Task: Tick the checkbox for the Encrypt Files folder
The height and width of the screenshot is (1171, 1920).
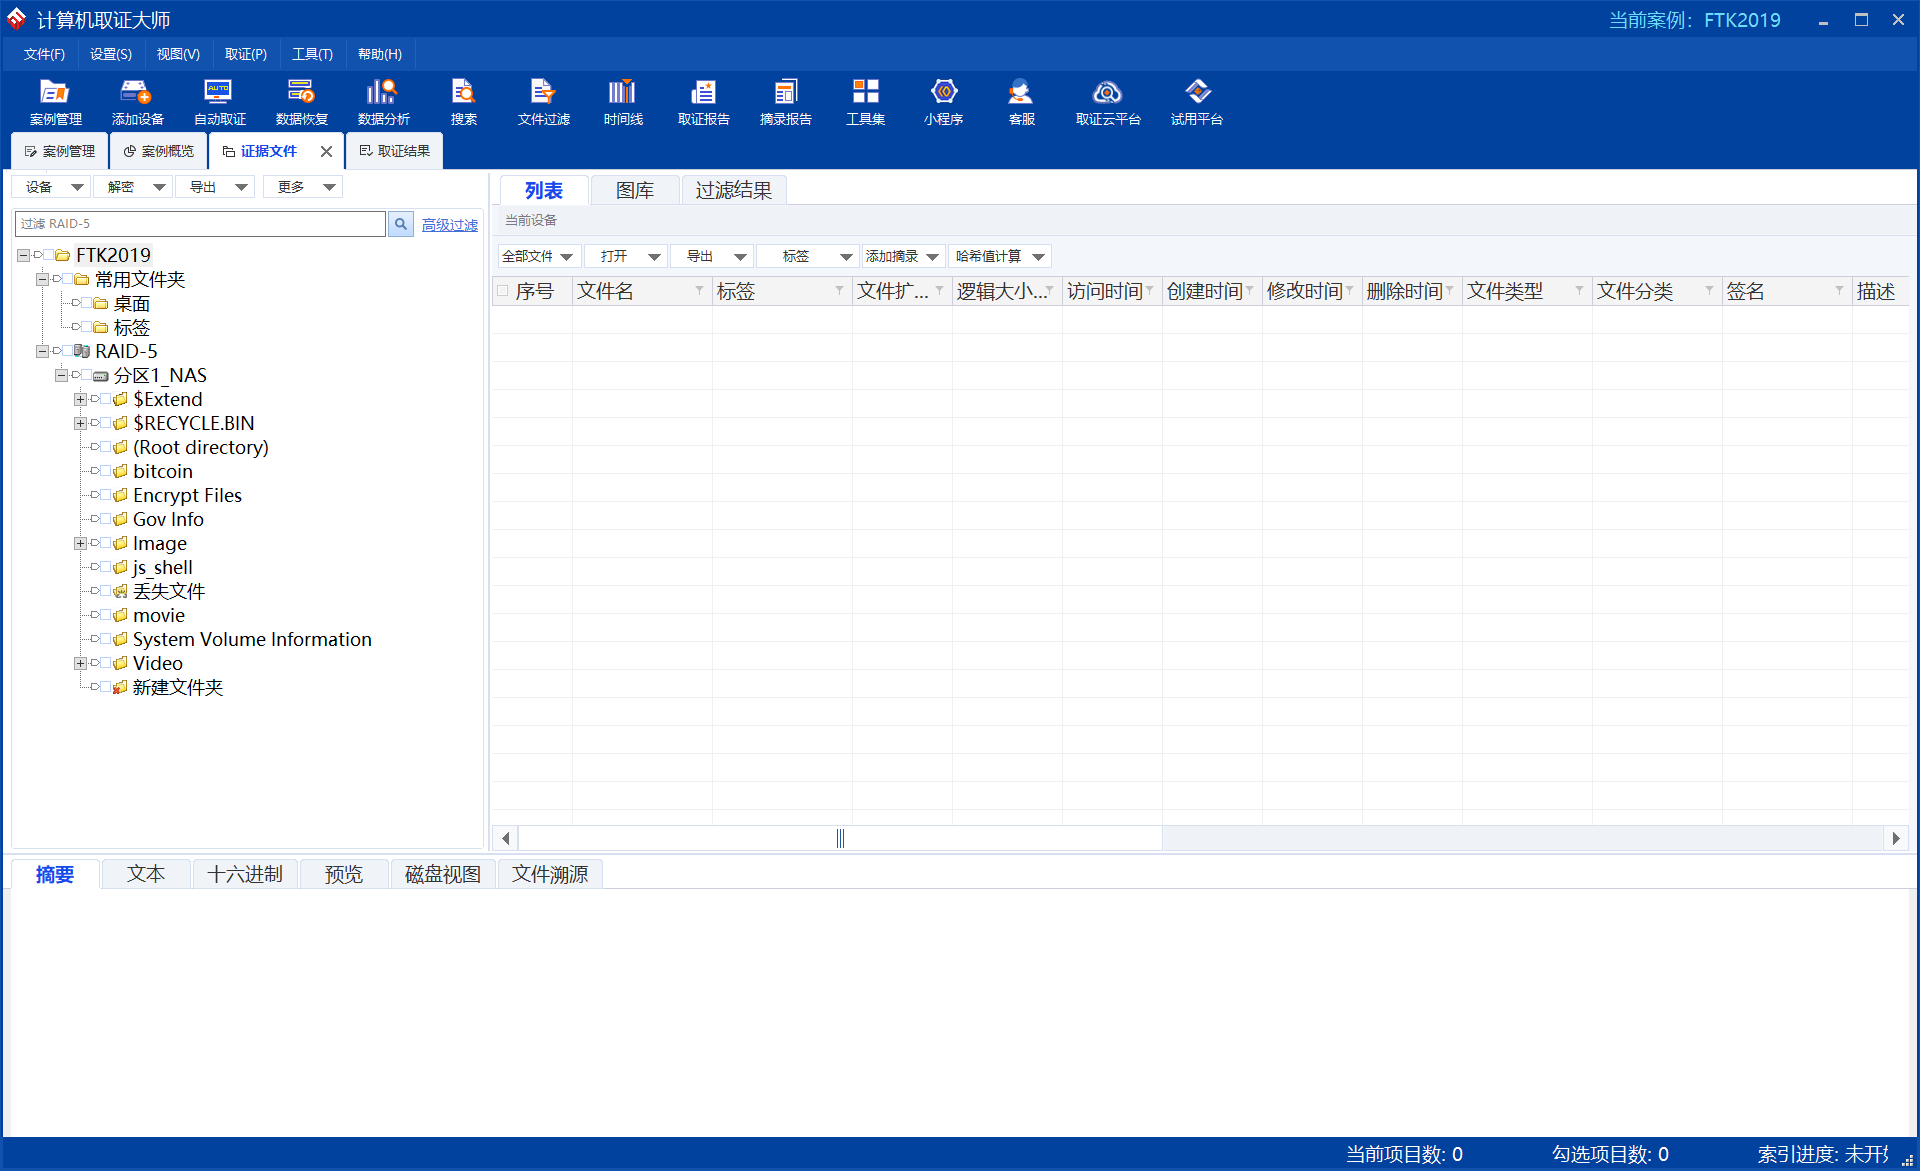Action: 106,495
